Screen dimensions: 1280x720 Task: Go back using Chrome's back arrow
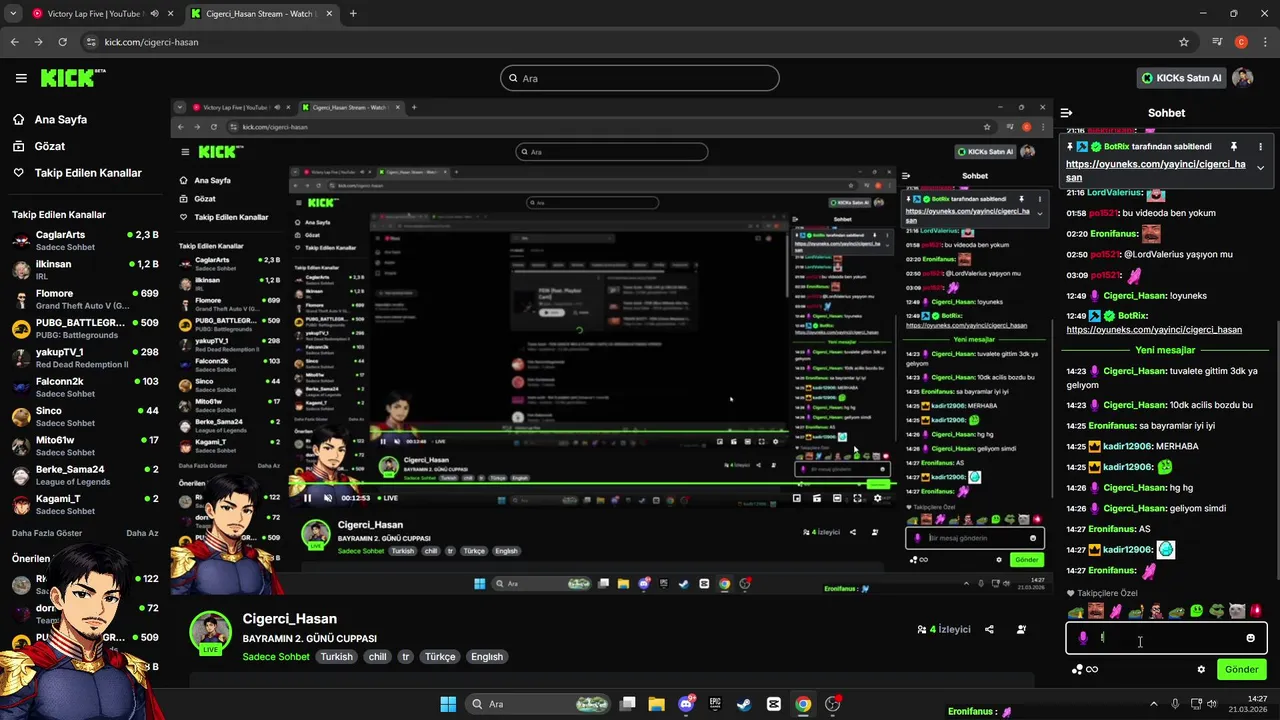[15, 42]
